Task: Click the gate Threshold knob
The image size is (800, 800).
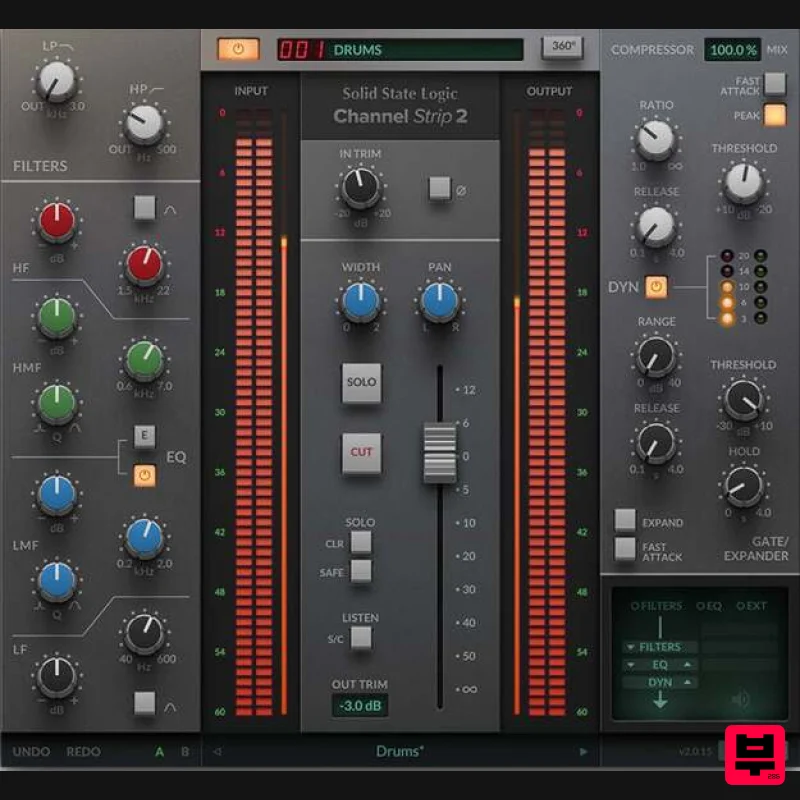Action: point(744,399)
